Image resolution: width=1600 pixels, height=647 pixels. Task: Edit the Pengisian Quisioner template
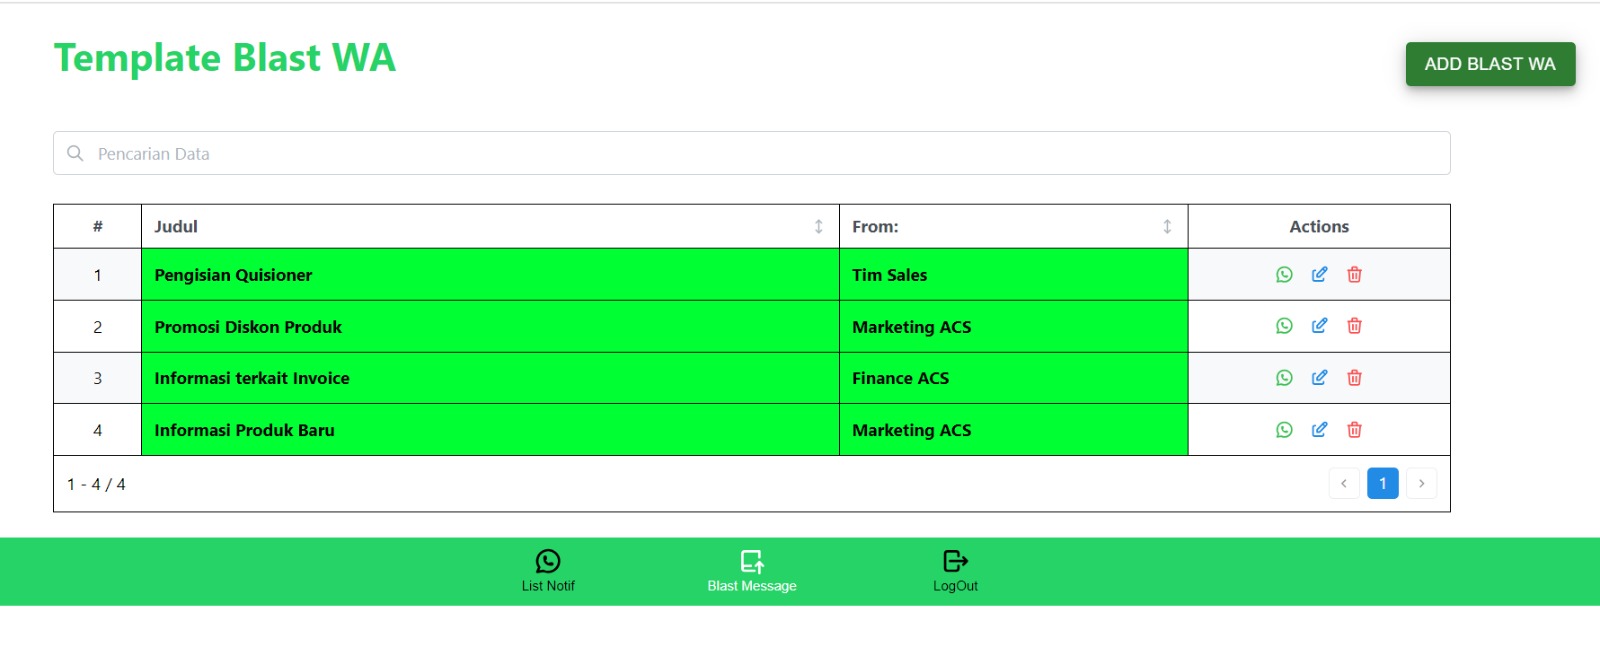point(1319,275)
